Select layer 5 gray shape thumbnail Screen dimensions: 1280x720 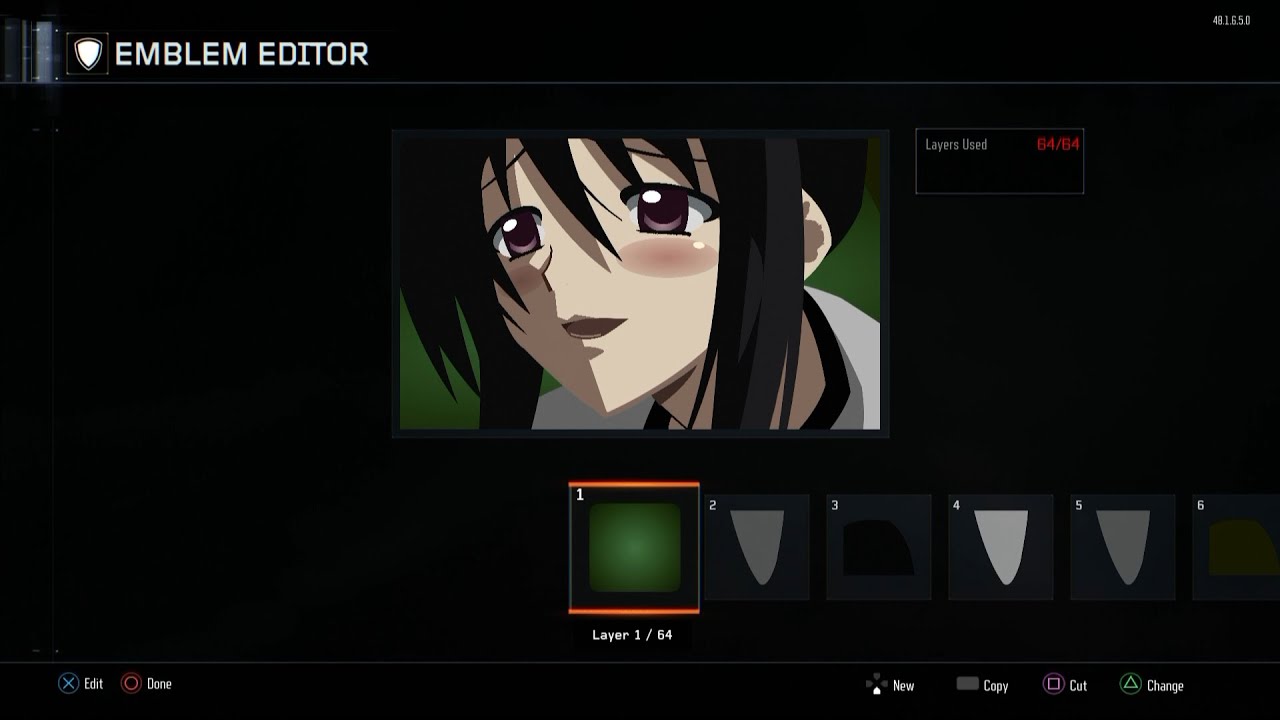coord(1123,547)
